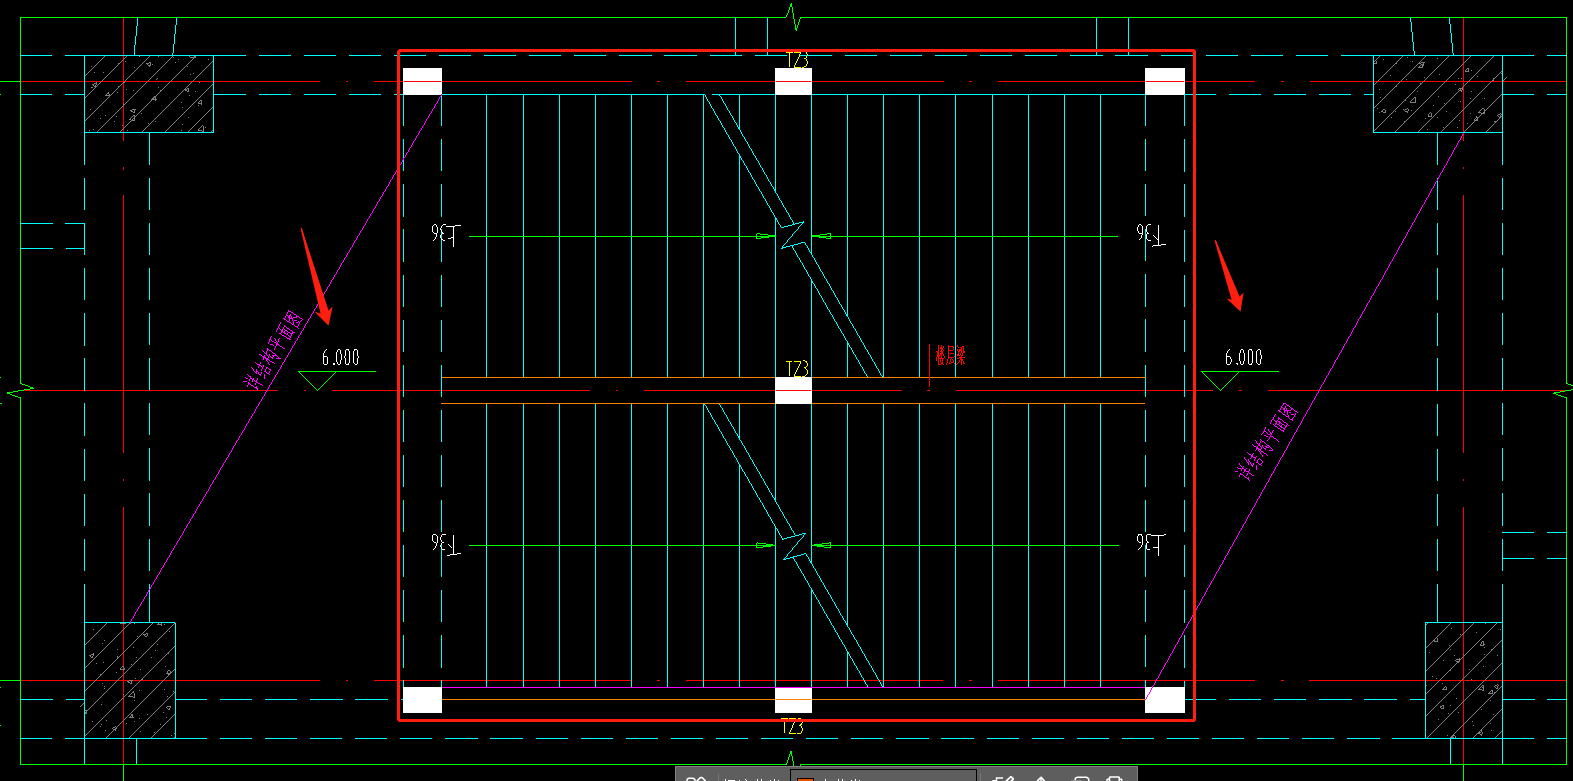Viewport: 1573px width, 781px height.
Task: Pick the green arrowhead left of the upper break line
Action: 765,236
